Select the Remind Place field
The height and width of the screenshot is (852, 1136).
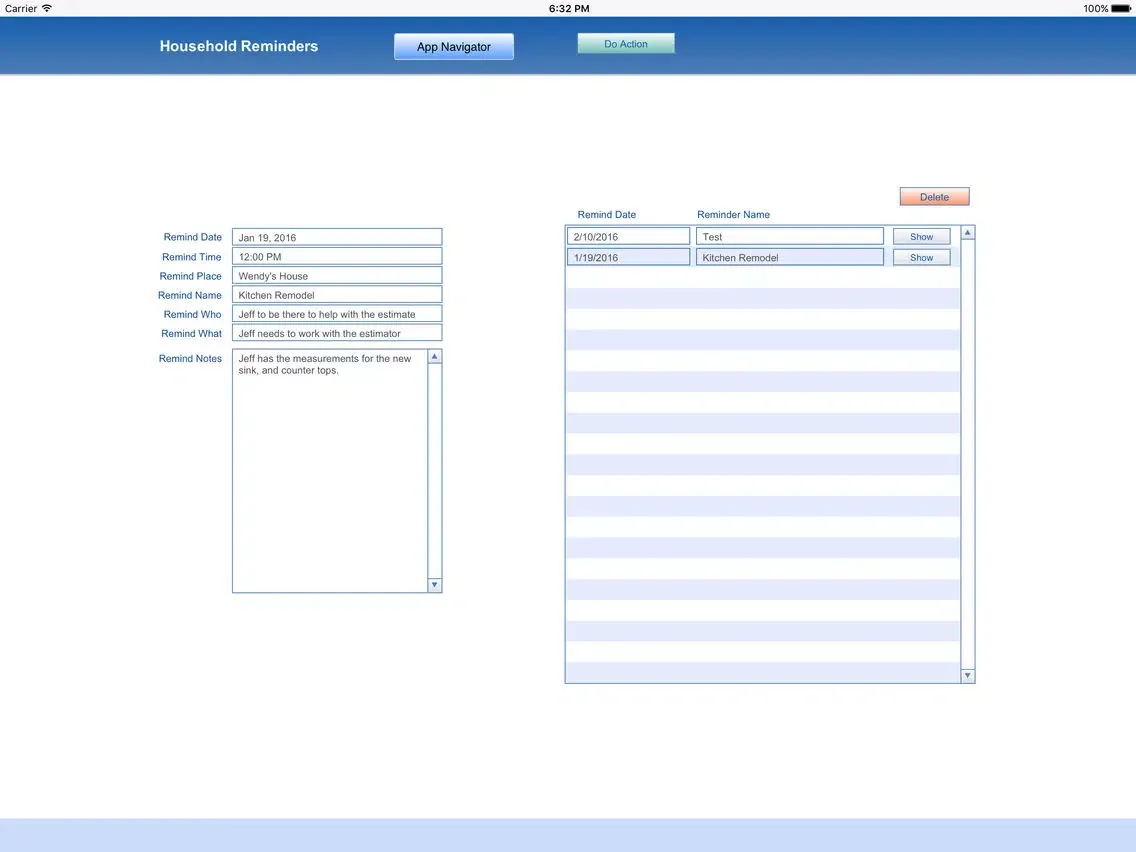click(x=337, y=276)
